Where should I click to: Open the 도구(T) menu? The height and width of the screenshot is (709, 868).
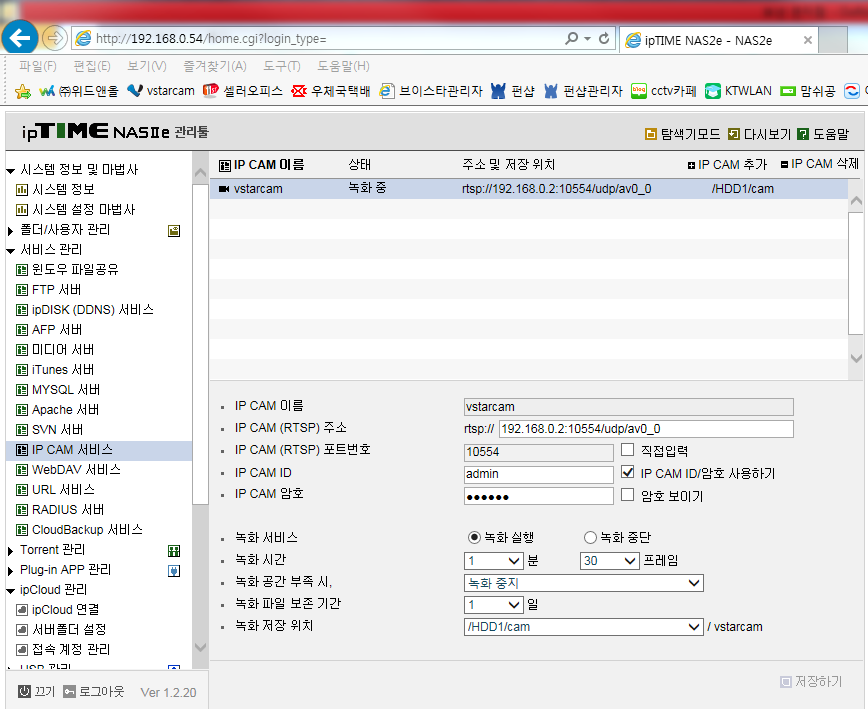(282, 66)
